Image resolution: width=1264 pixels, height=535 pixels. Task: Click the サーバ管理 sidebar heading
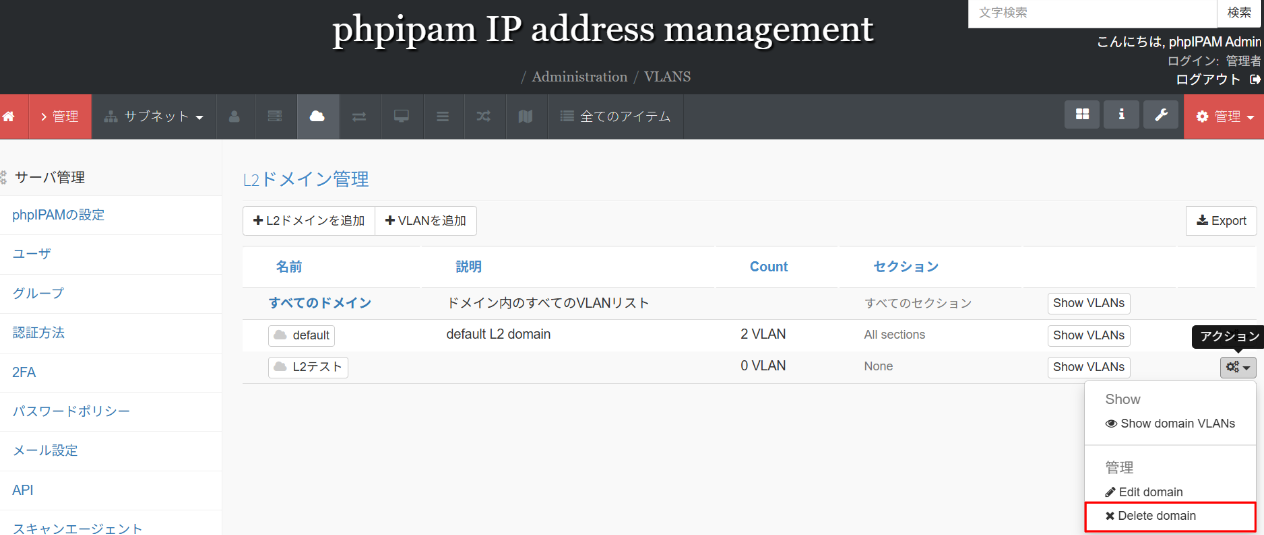[50, 177]
